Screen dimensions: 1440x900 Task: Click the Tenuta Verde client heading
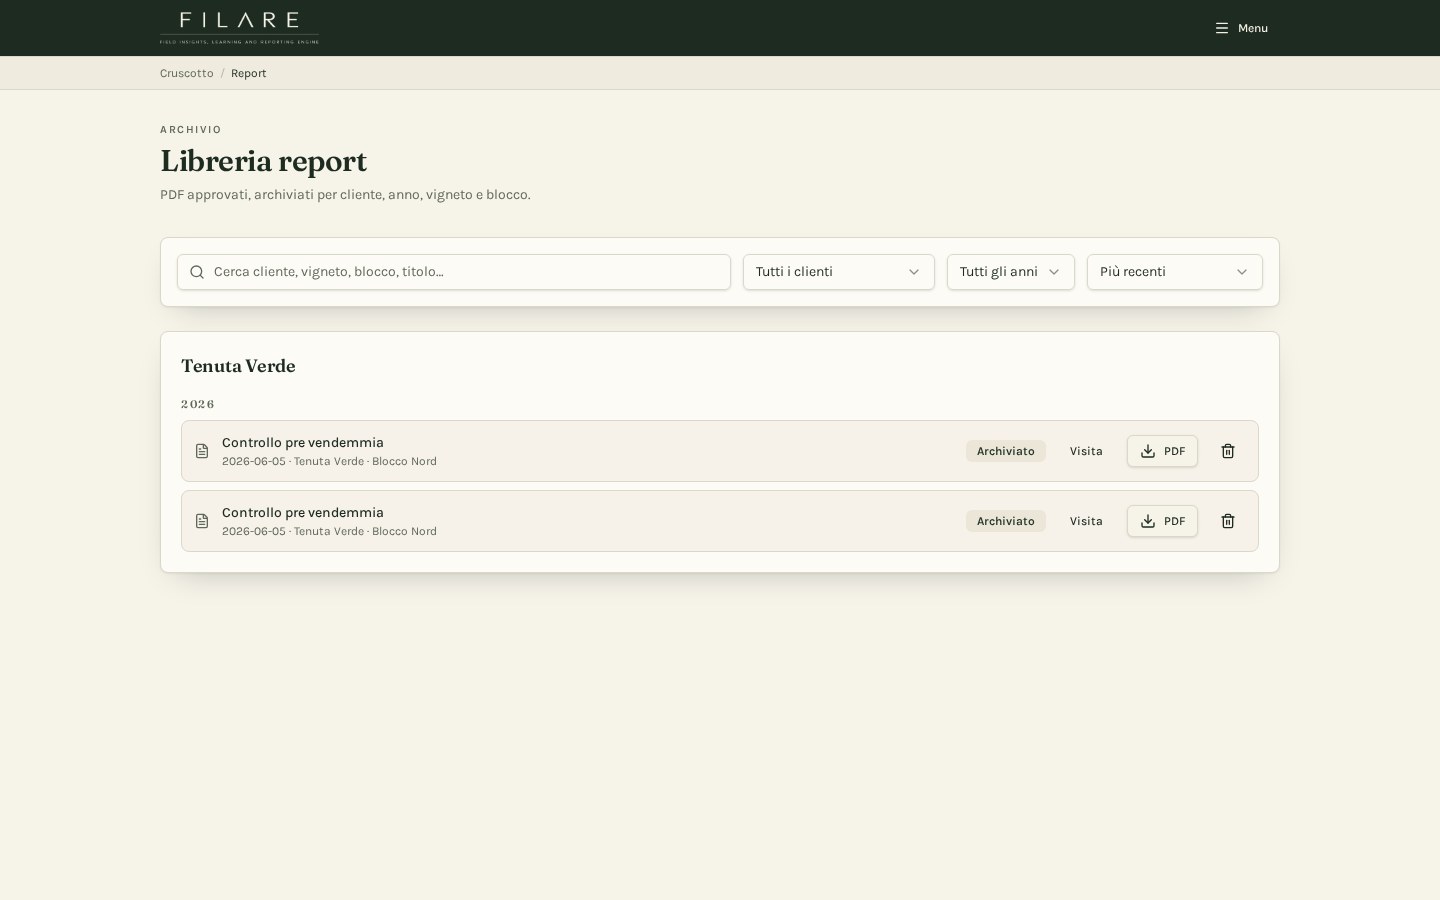(238, 366)
